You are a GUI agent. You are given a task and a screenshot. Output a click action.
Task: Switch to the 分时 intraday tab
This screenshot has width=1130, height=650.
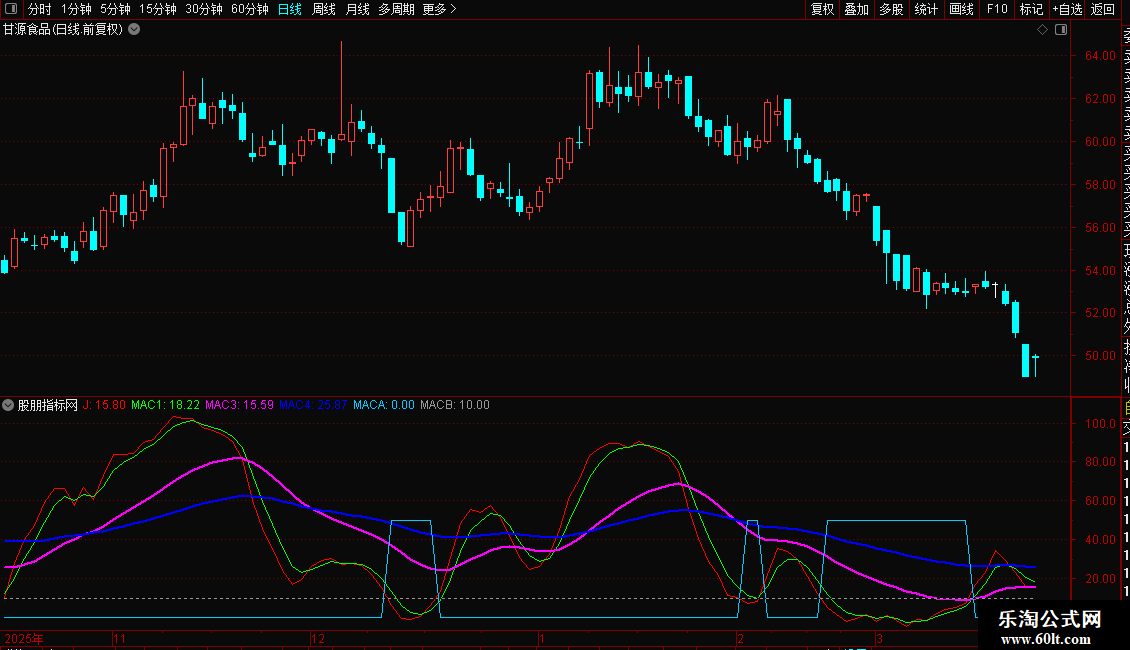(40, 9)
